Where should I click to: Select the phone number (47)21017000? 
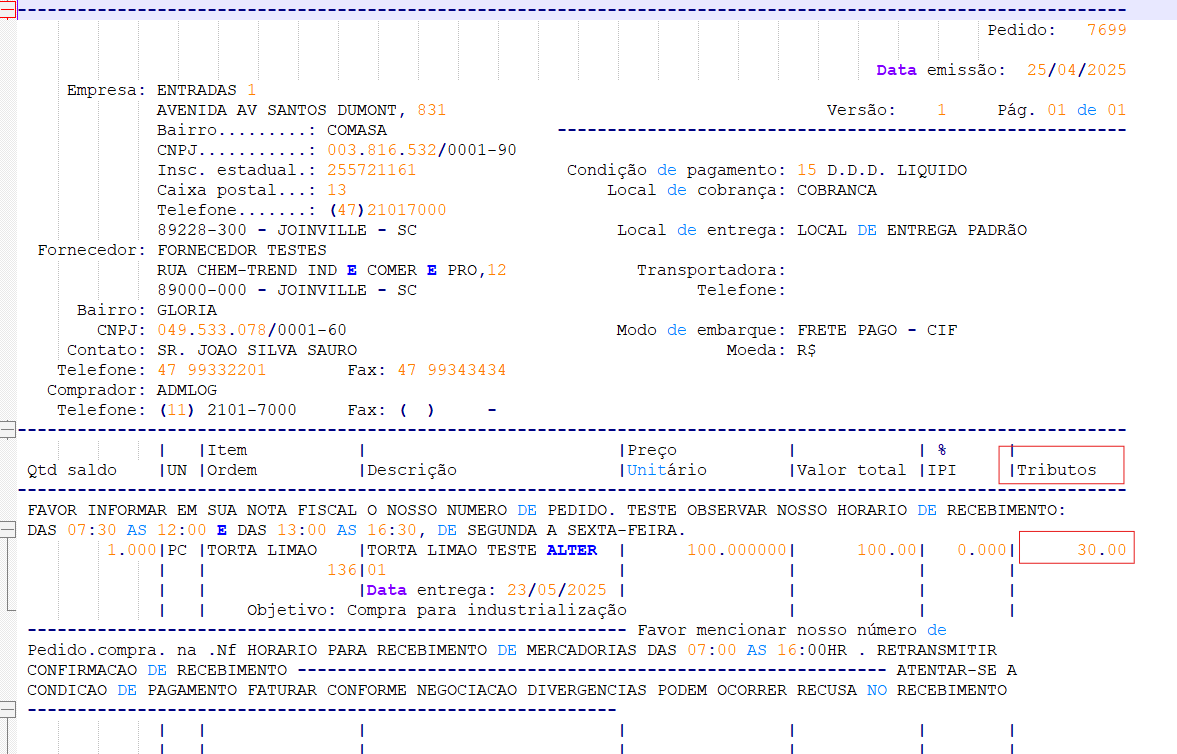click(387, 210)
